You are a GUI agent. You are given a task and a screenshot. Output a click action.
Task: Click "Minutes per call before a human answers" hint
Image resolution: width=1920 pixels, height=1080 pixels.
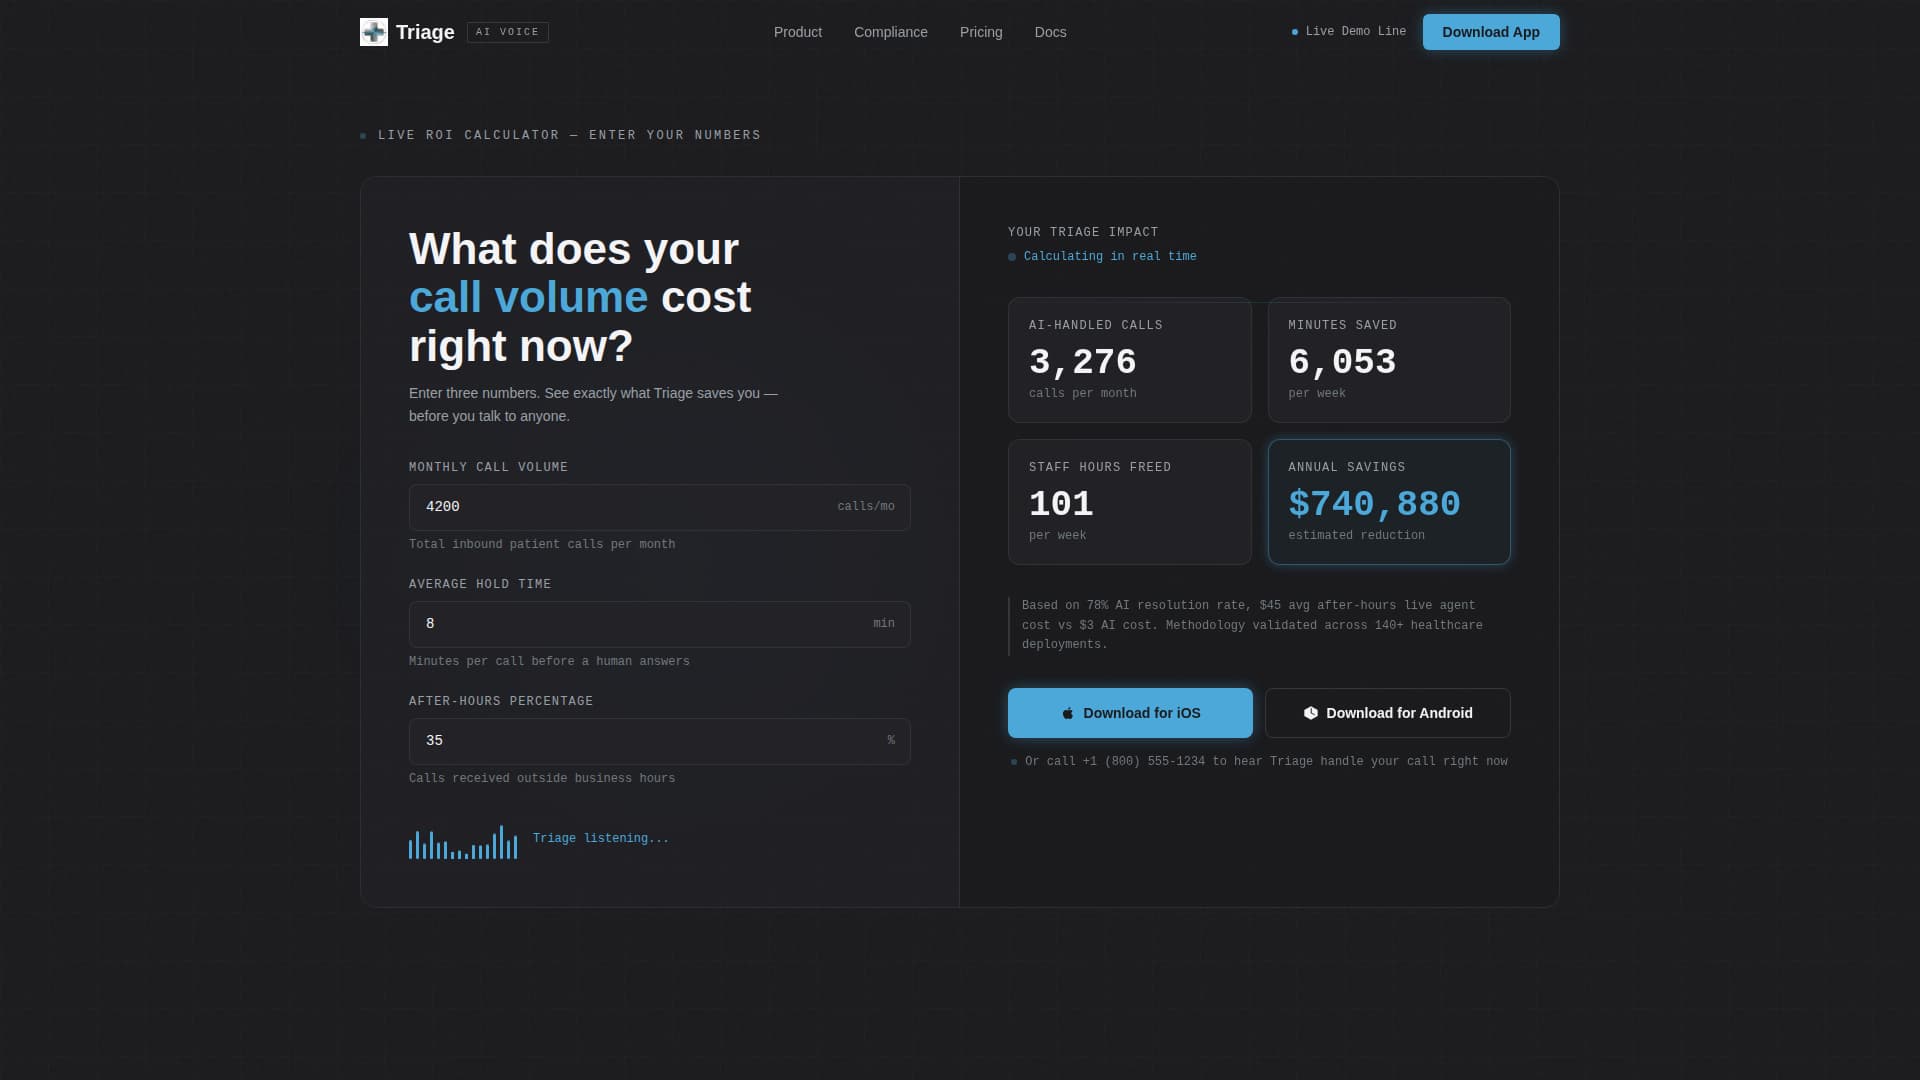pos(549,661)
